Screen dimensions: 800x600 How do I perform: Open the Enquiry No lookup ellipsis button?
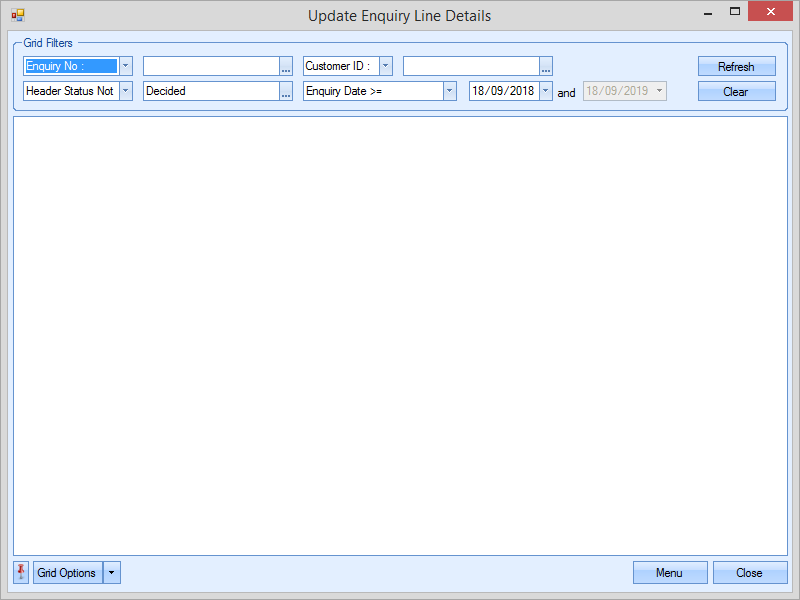coord(286,66)
